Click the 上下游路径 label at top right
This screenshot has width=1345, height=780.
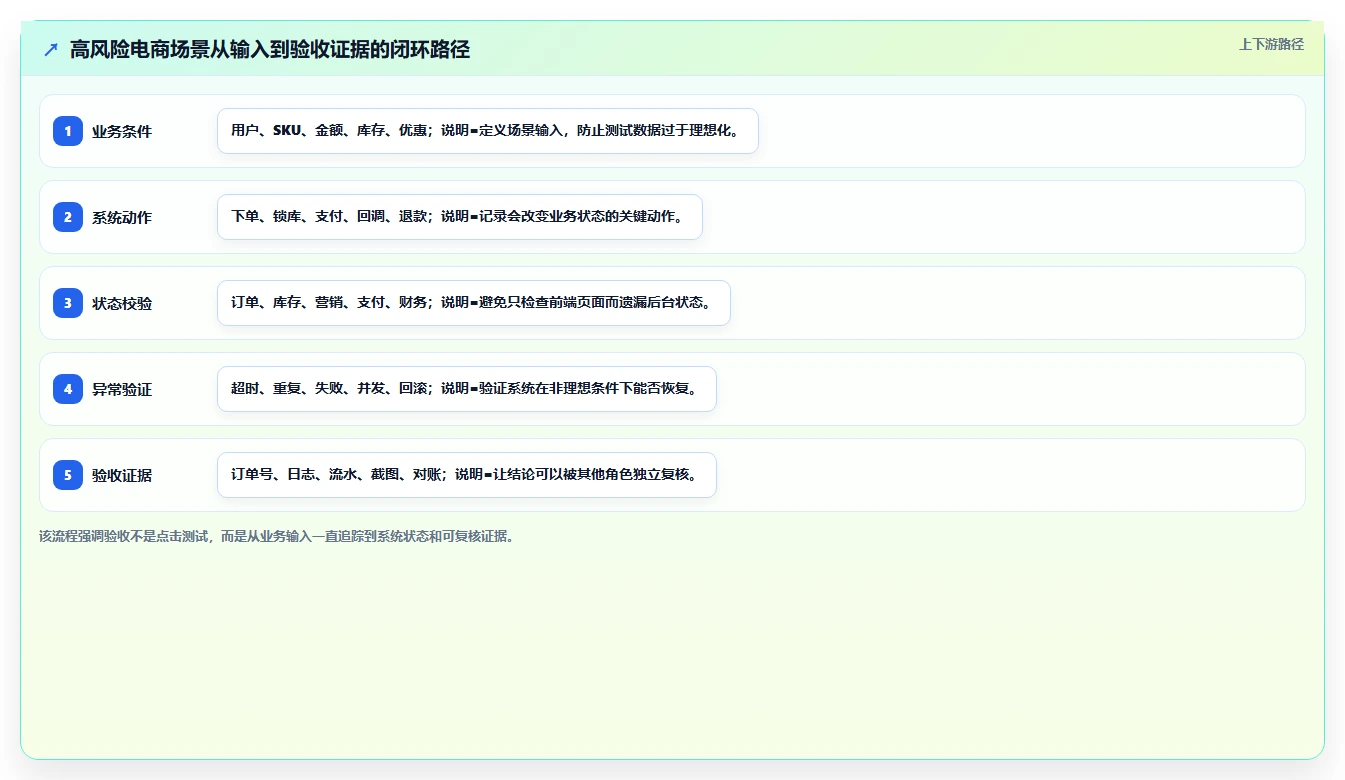click(x=1271, y=44)
